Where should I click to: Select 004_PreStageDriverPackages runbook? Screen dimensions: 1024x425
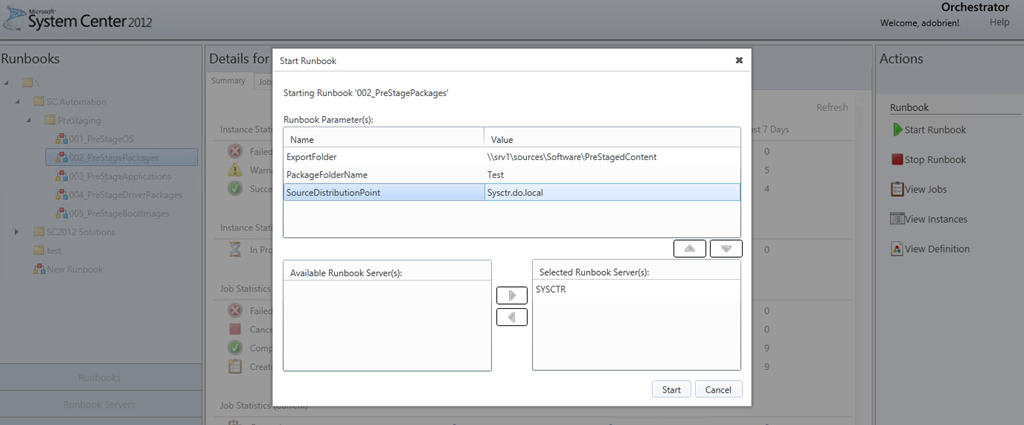click(x=125, y=195)
